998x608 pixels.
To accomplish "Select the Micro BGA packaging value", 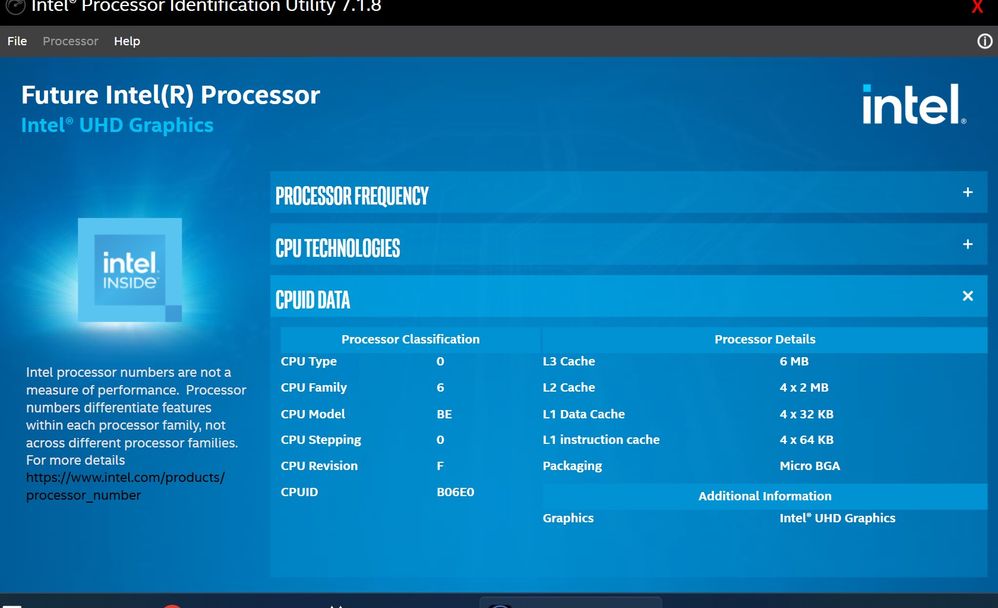I will (x=809, y=466).
